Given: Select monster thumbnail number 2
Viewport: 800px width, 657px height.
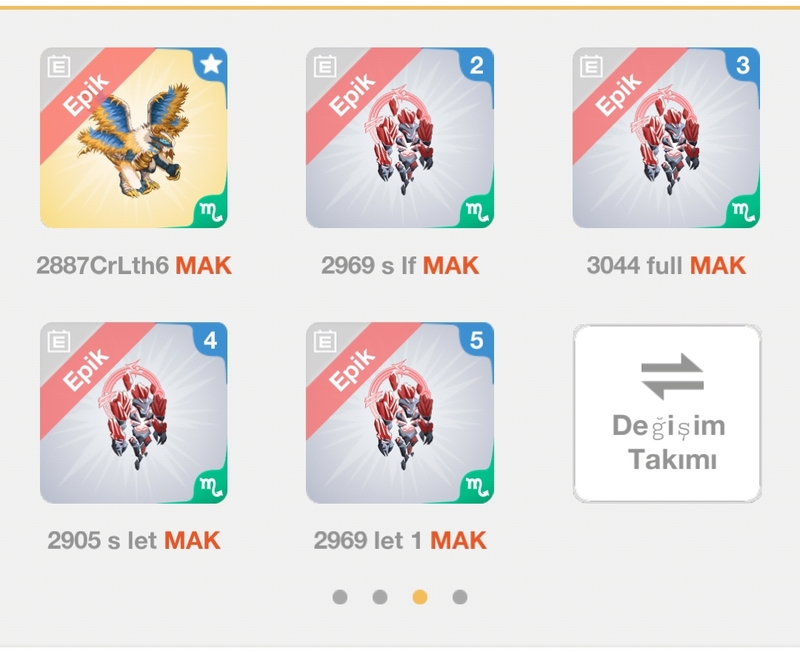Looking at the screenshot, I should pyautogui.click(x=400, y=138).
